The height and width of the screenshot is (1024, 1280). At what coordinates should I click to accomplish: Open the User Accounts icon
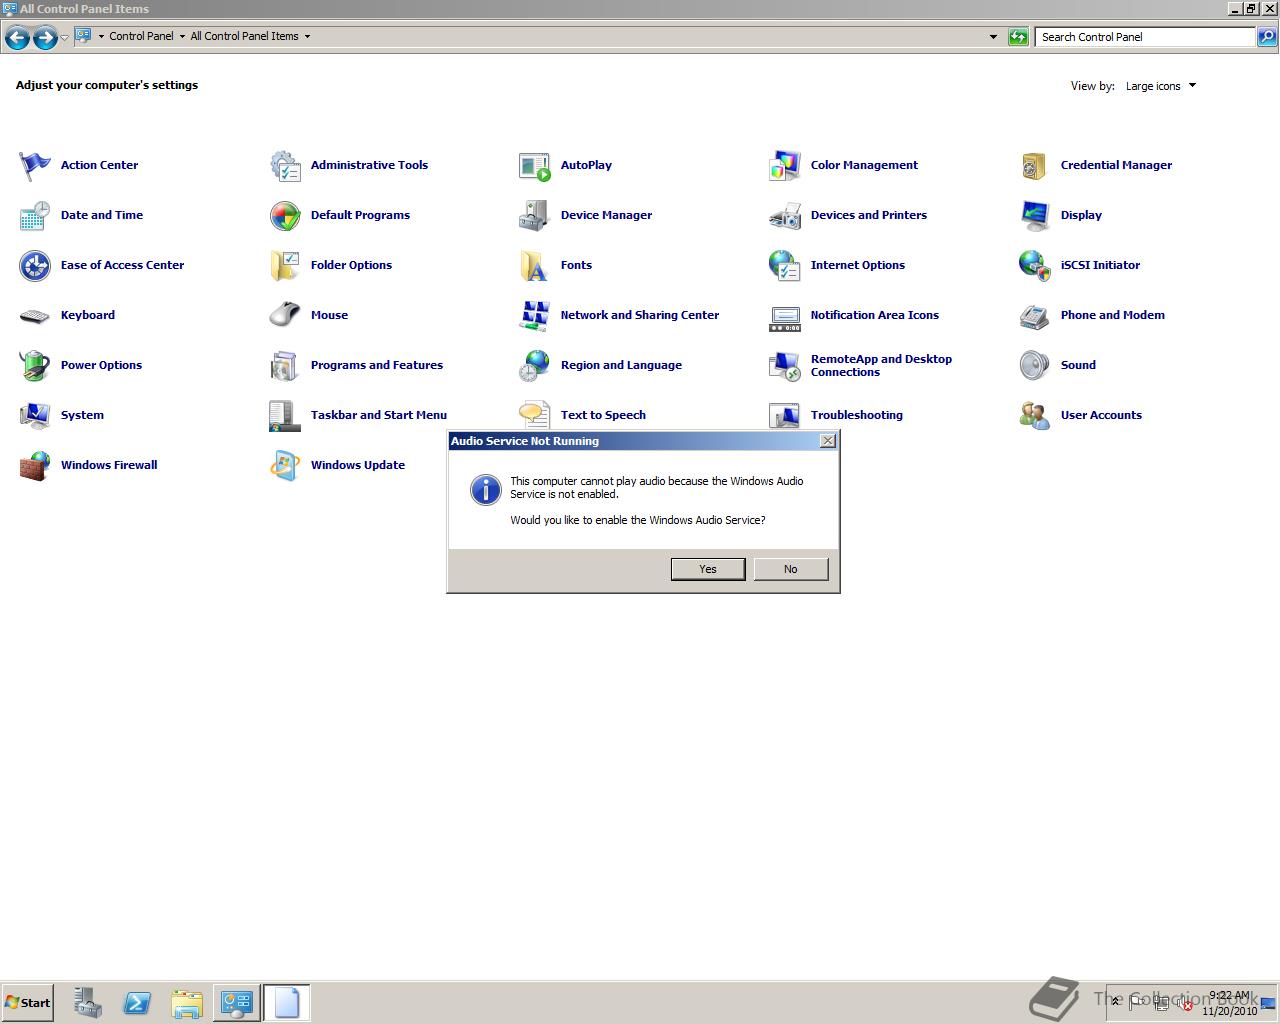[1035, 415]
